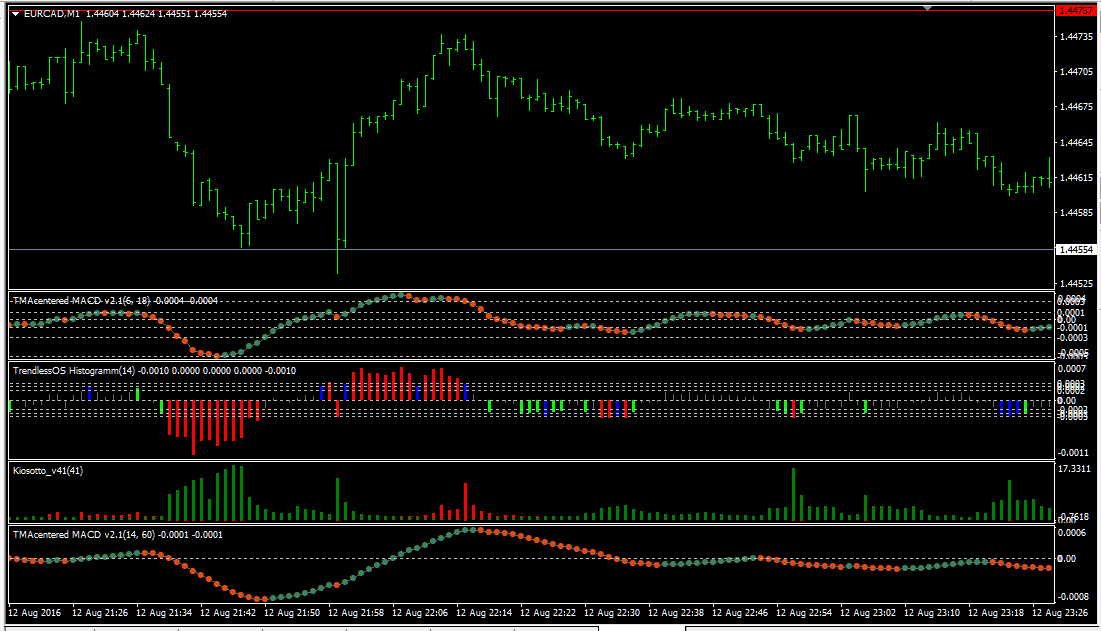The height and width of the screenshot is (631, 1101).
Task: Click the grey chart shift marker triangle
Action: pyautogui.click(x=928, y=8)
